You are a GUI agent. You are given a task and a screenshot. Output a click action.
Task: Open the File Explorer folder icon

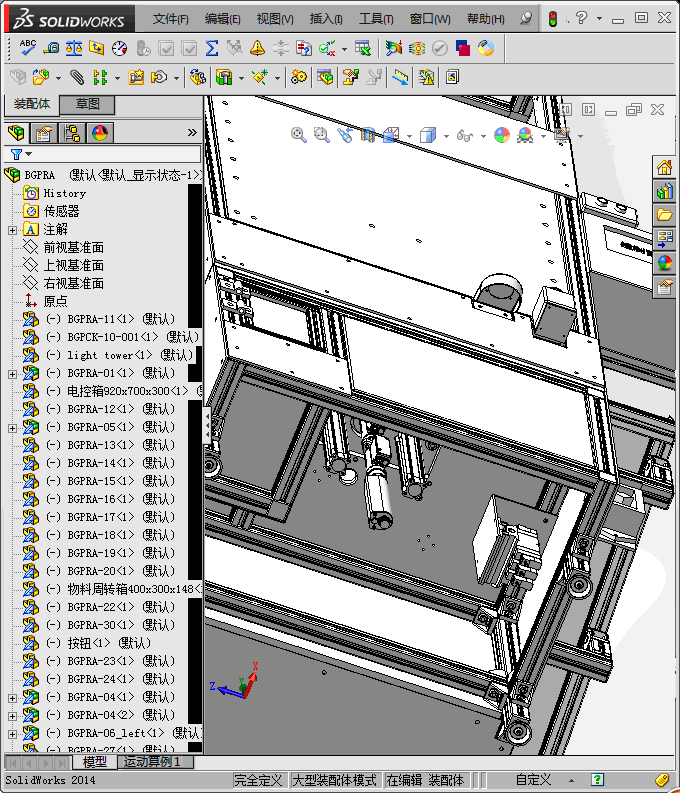pos(665,215)
